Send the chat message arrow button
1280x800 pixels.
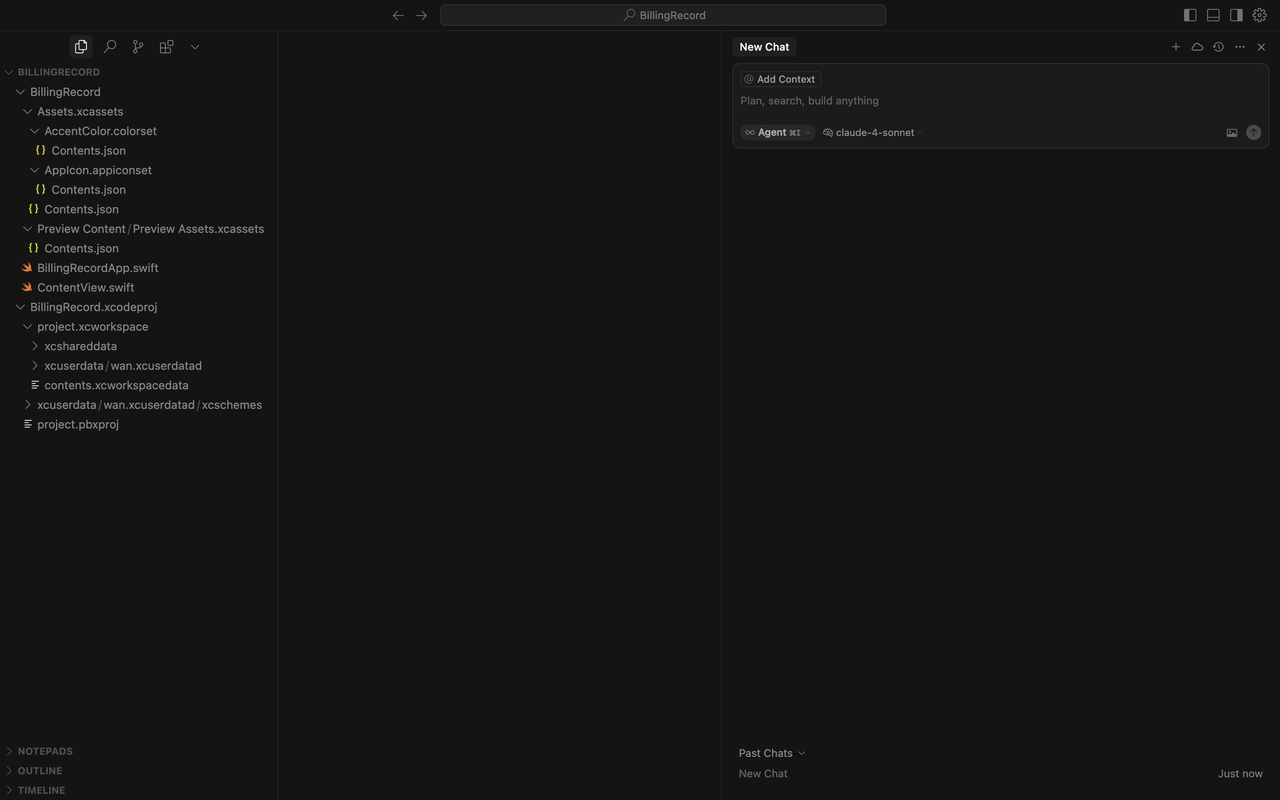(1254, 132)
